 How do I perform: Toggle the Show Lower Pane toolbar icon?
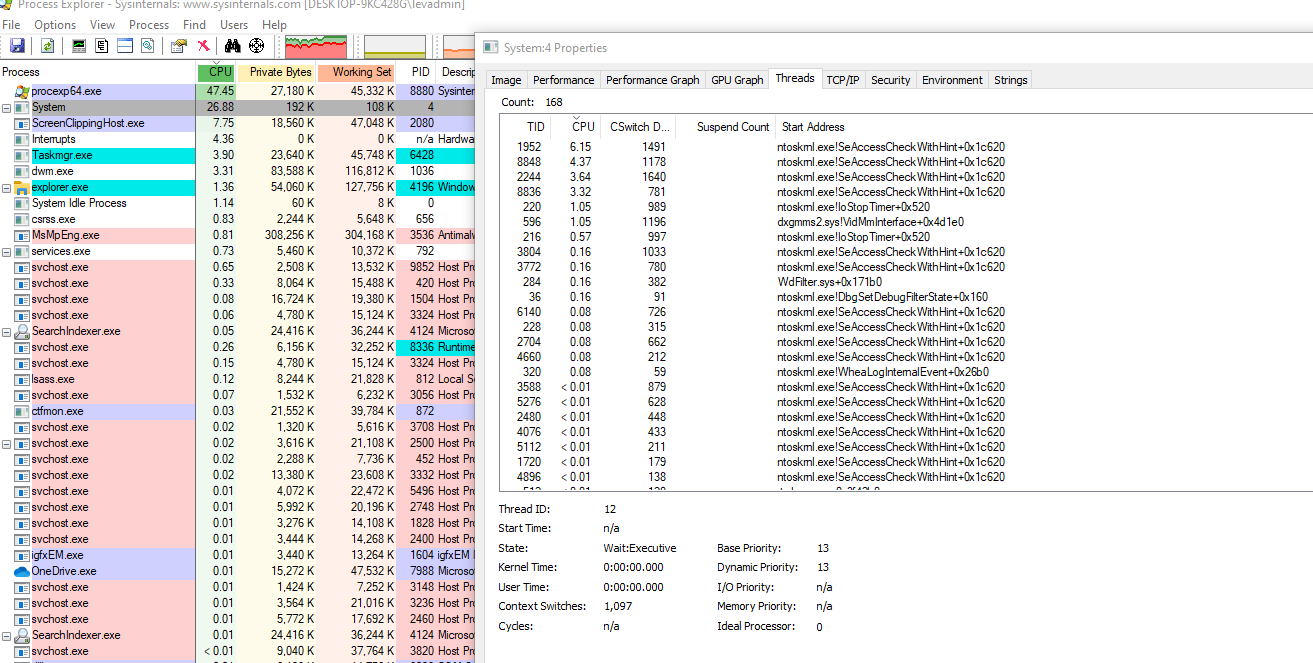tap(125, 45)
